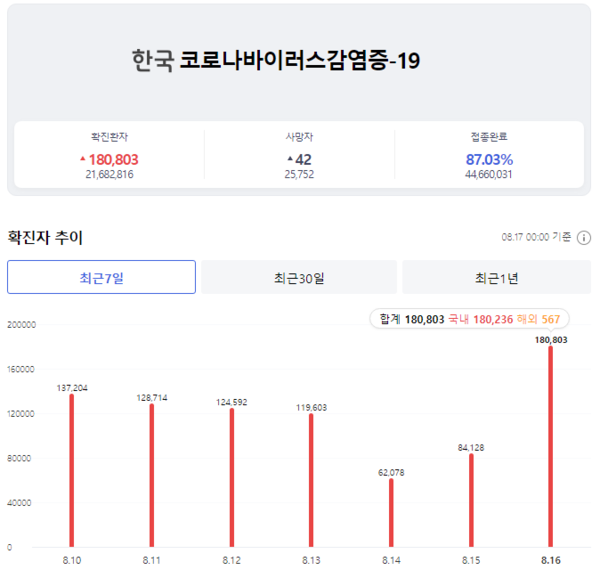Viewport: 600px width, 570px height.
Task: Click the vaccination rate 87.03%
Action: click(x=489, y=160)
